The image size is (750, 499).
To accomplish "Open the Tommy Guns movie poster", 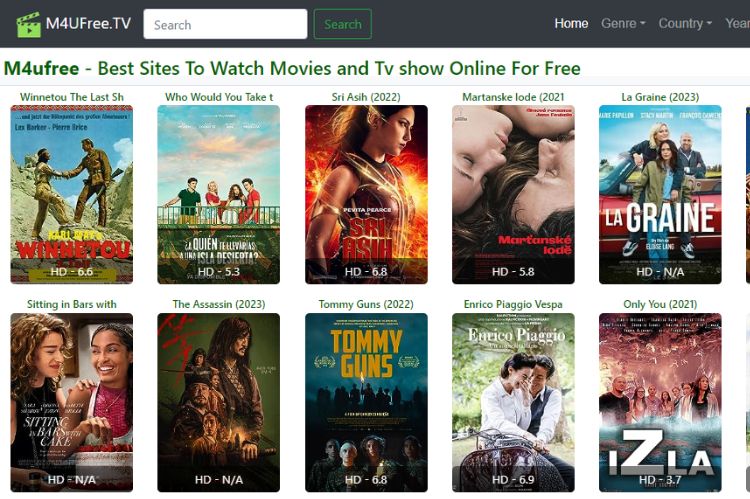I will click(366, 402).
